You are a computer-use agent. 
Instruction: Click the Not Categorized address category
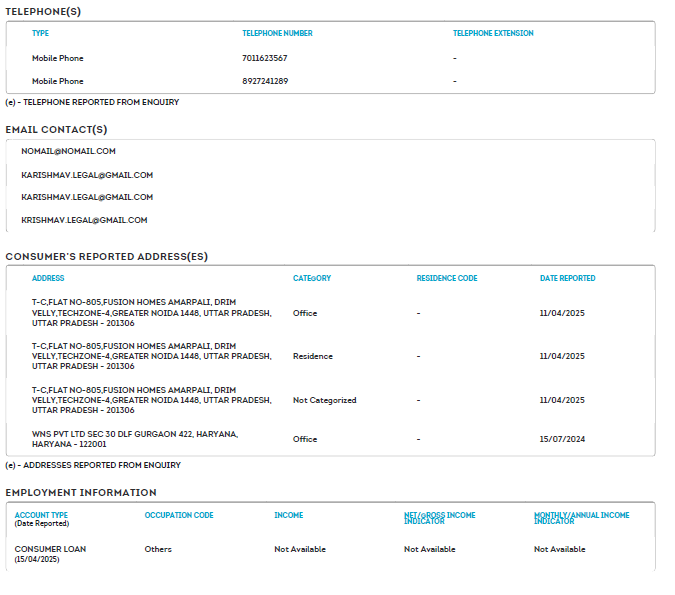click(x=324, y=400)
